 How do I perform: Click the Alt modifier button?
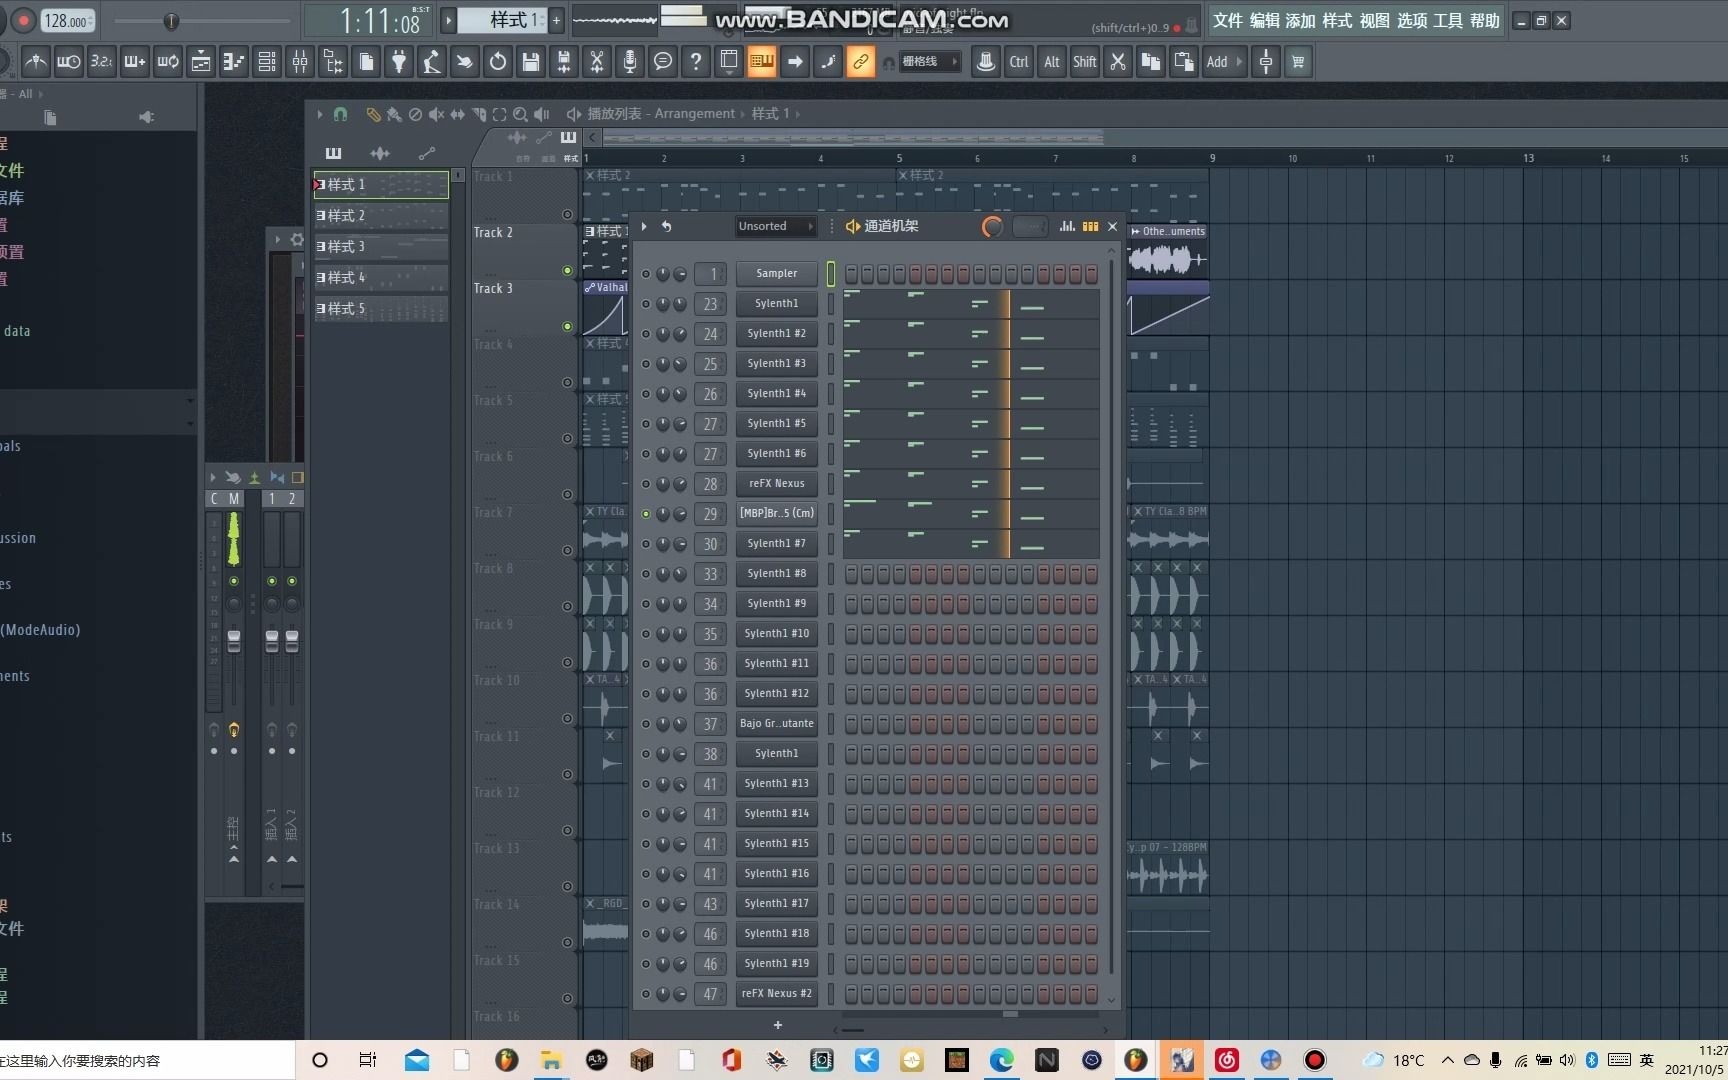point(1052,62)
